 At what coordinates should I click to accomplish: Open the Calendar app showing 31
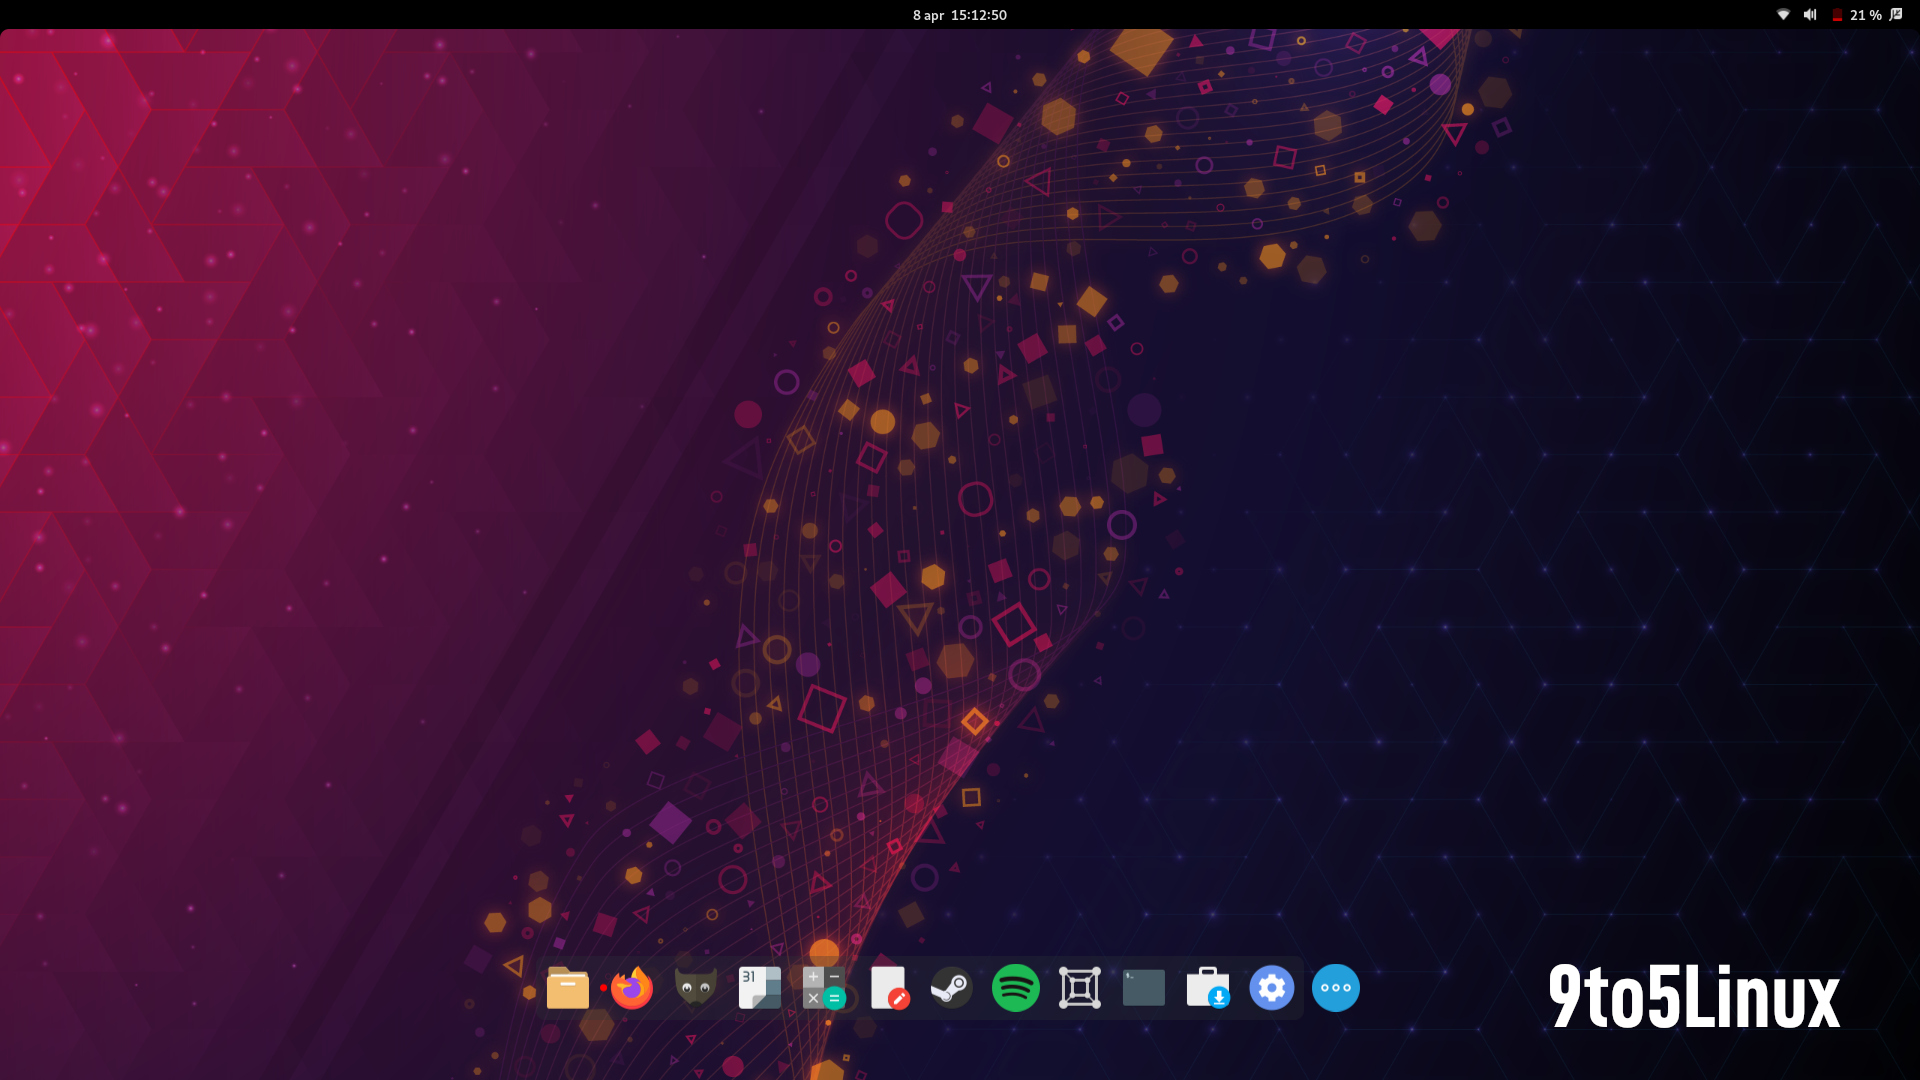coord(759,988)
